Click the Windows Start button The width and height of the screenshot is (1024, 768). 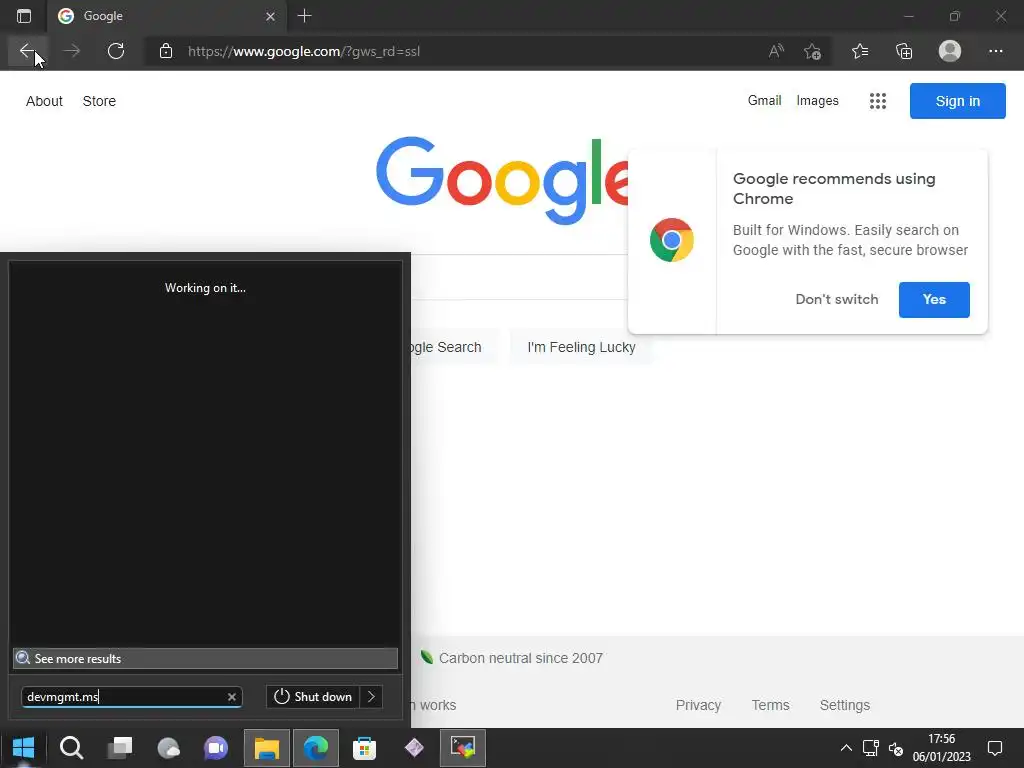tap(23, 748)
